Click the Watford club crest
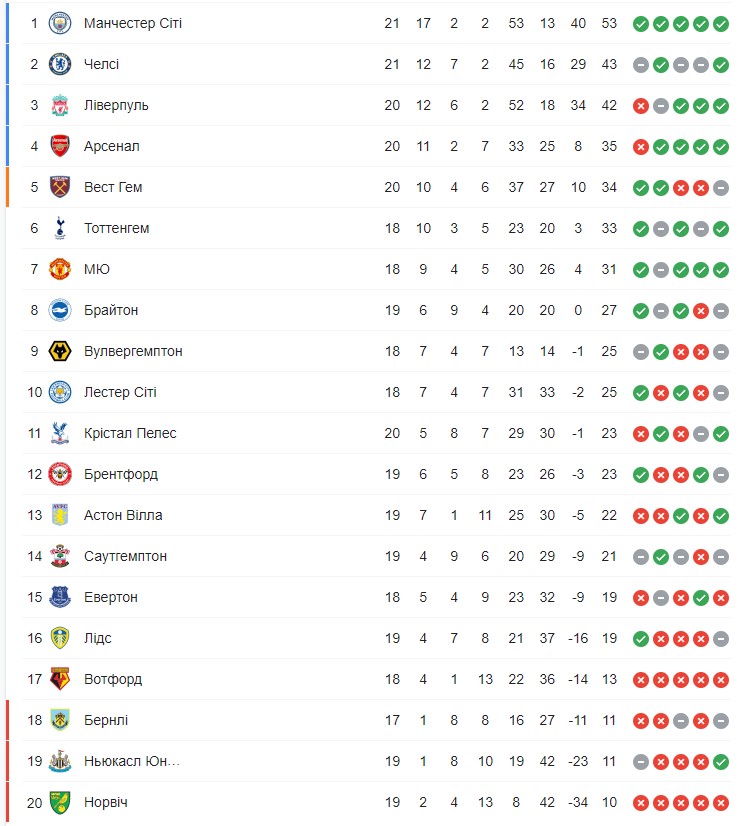Image resolution: width=751 pixels, height=826 pixels. tap(60, 679)
